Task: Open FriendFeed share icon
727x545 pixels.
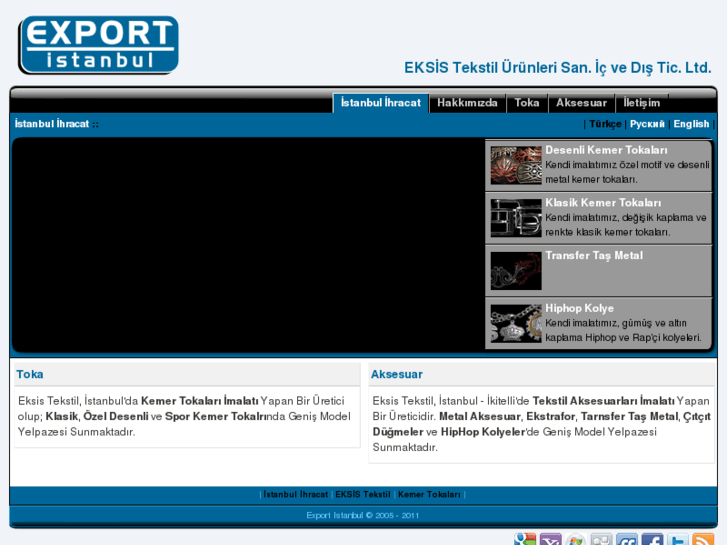Action: (x=627, y=539)
